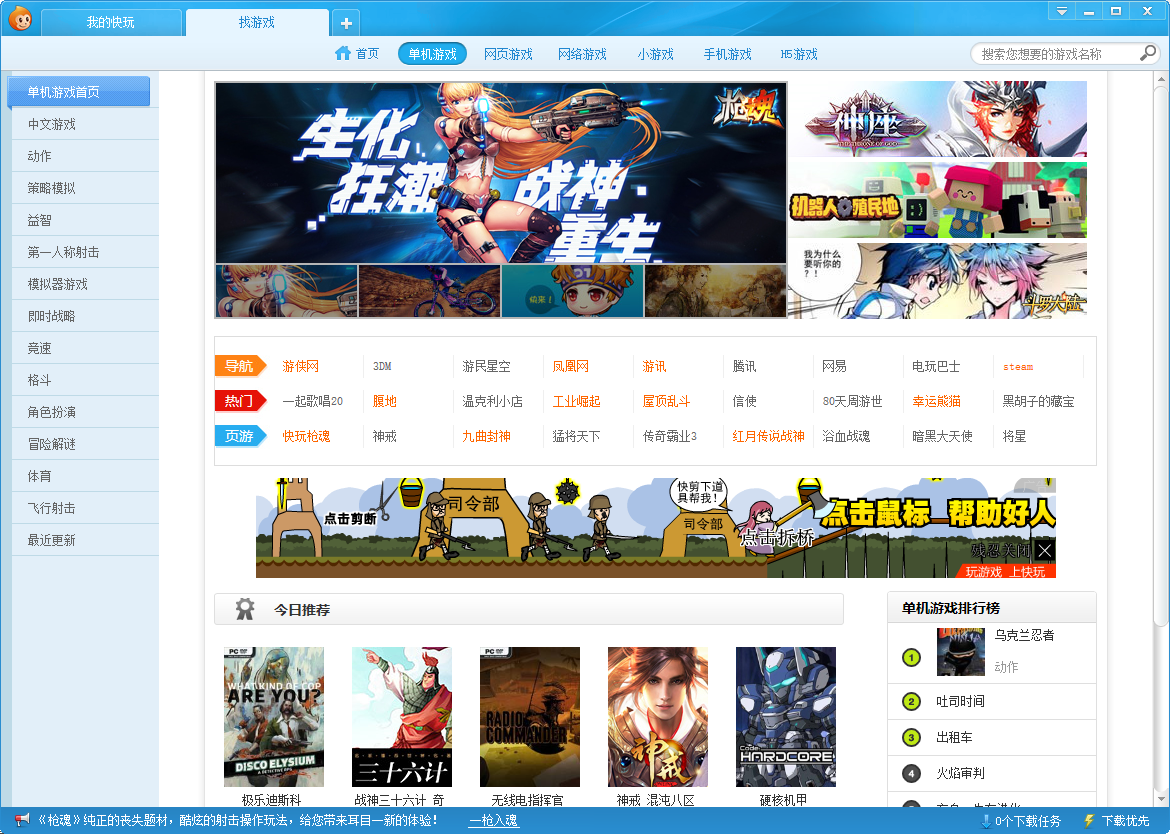The width and height of the screenshot is (1170, 834).
Task: Open the H5游戏 navigation tab
Action: coord(799,54)
